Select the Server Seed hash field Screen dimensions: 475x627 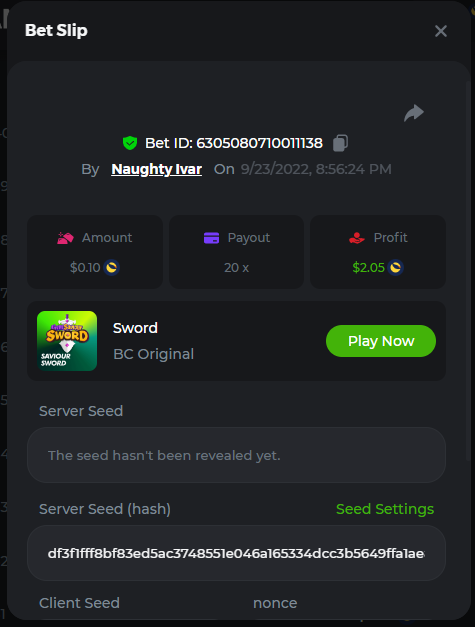click(236, 553)
